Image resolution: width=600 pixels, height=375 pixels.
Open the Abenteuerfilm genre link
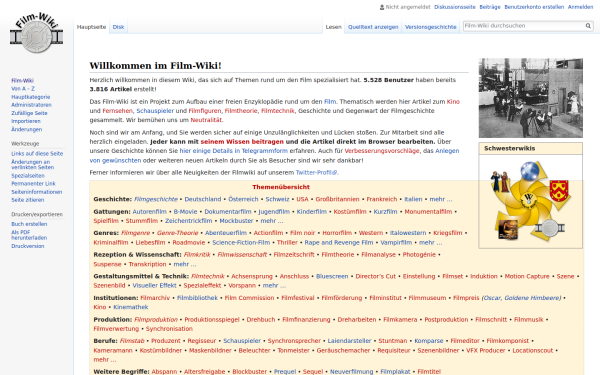tap(226, 233)
